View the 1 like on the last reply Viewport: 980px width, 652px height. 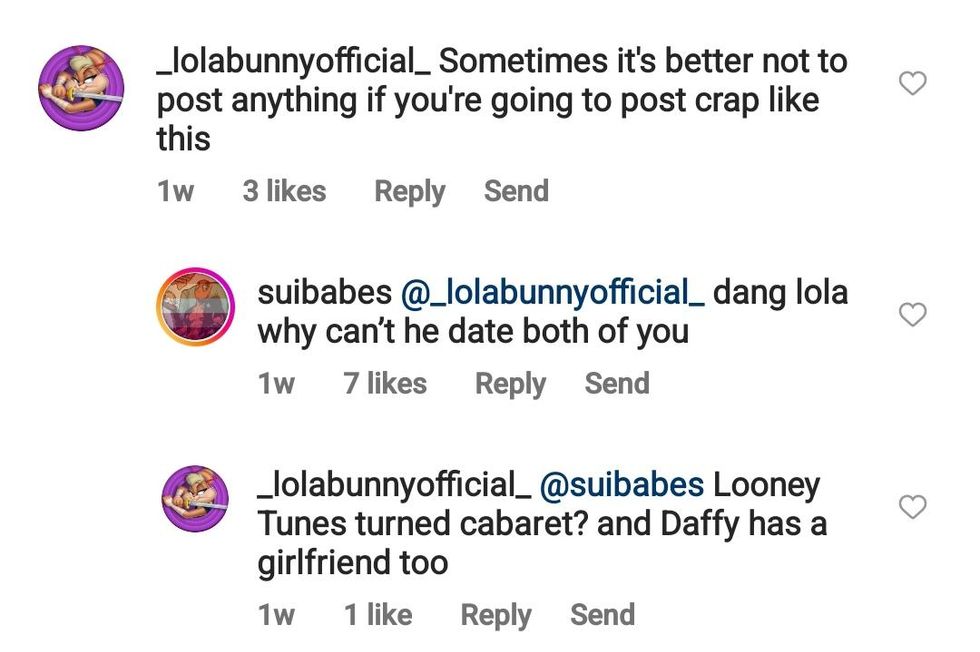[378, 615]
